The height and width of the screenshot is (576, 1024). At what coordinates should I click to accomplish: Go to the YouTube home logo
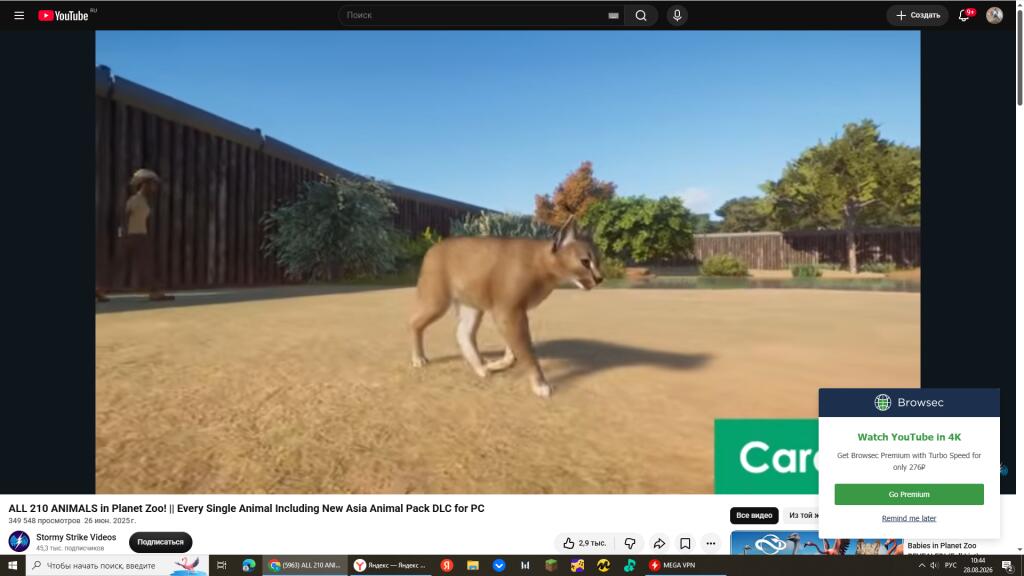pyautogui.click(x=63, y=16)
